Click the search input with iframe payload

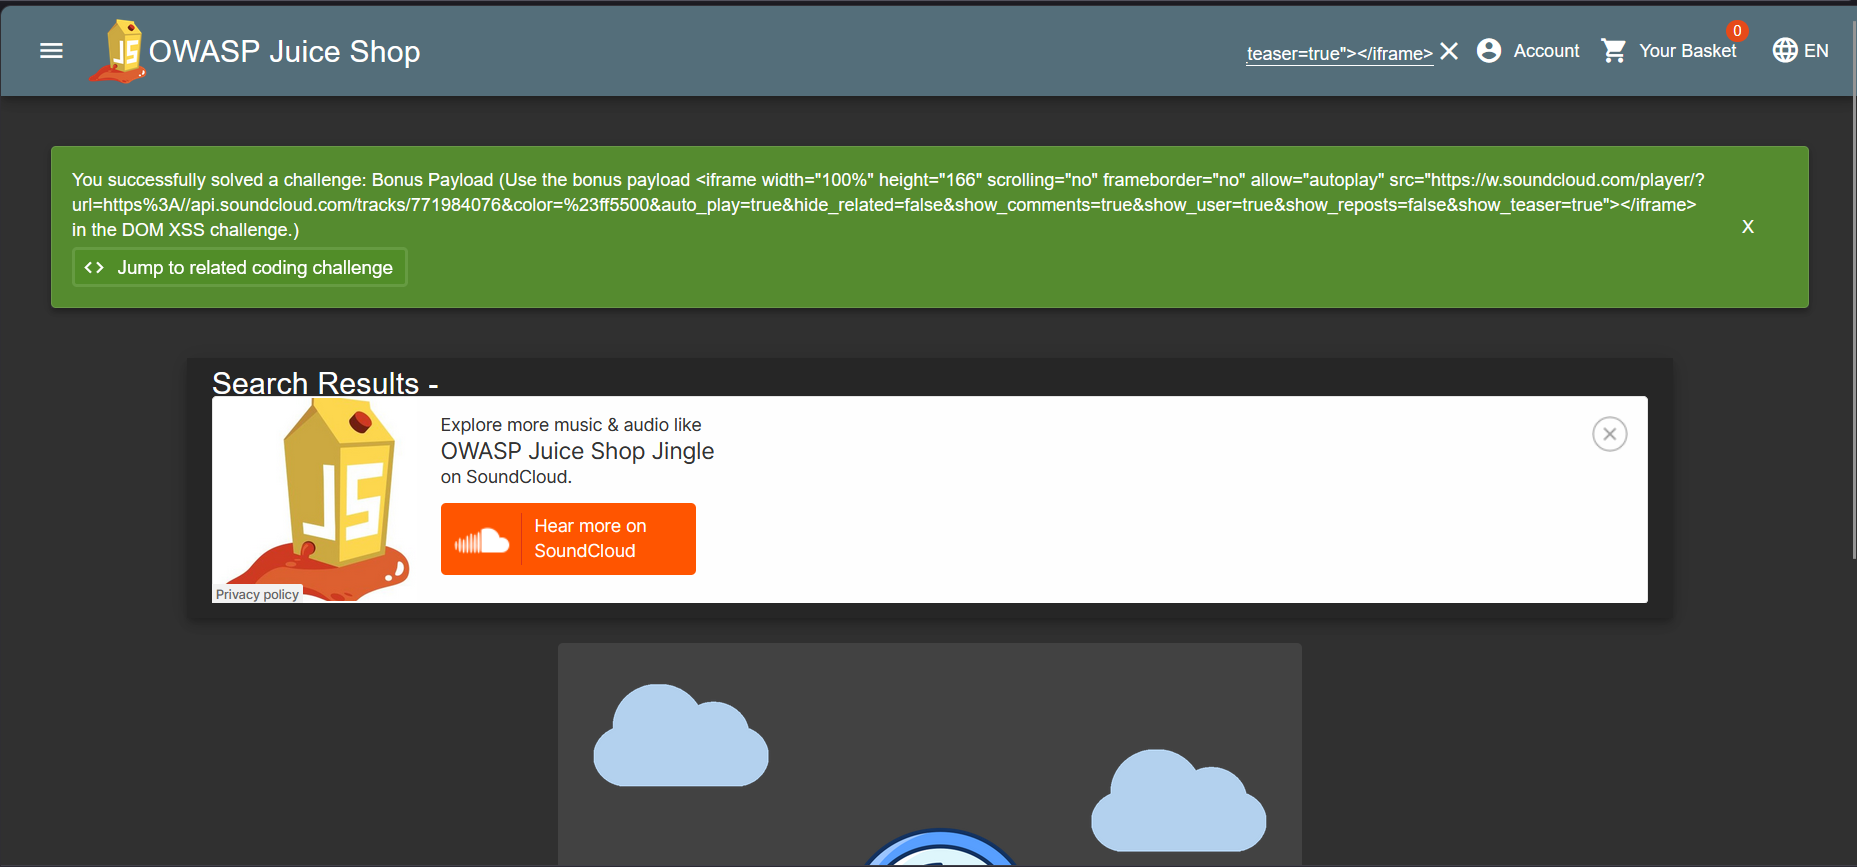[x=1339, y=53]
